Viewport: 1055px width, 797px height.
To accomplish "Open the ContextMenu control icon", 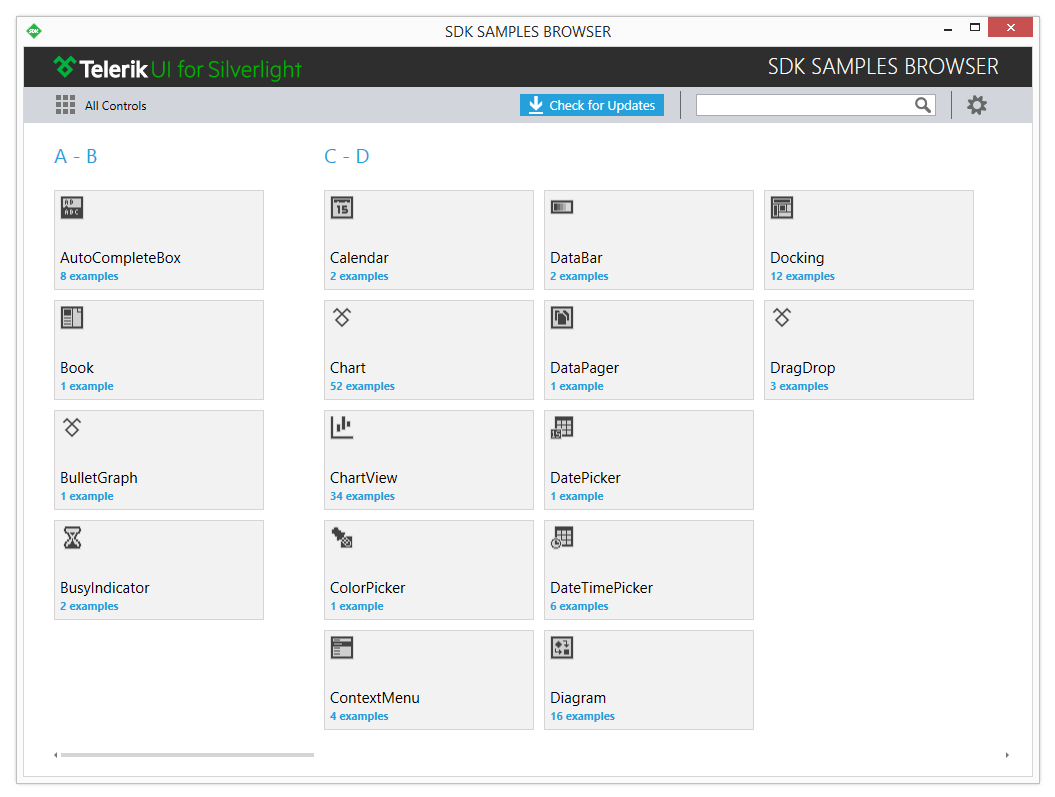I will click(x=342, y=648).
